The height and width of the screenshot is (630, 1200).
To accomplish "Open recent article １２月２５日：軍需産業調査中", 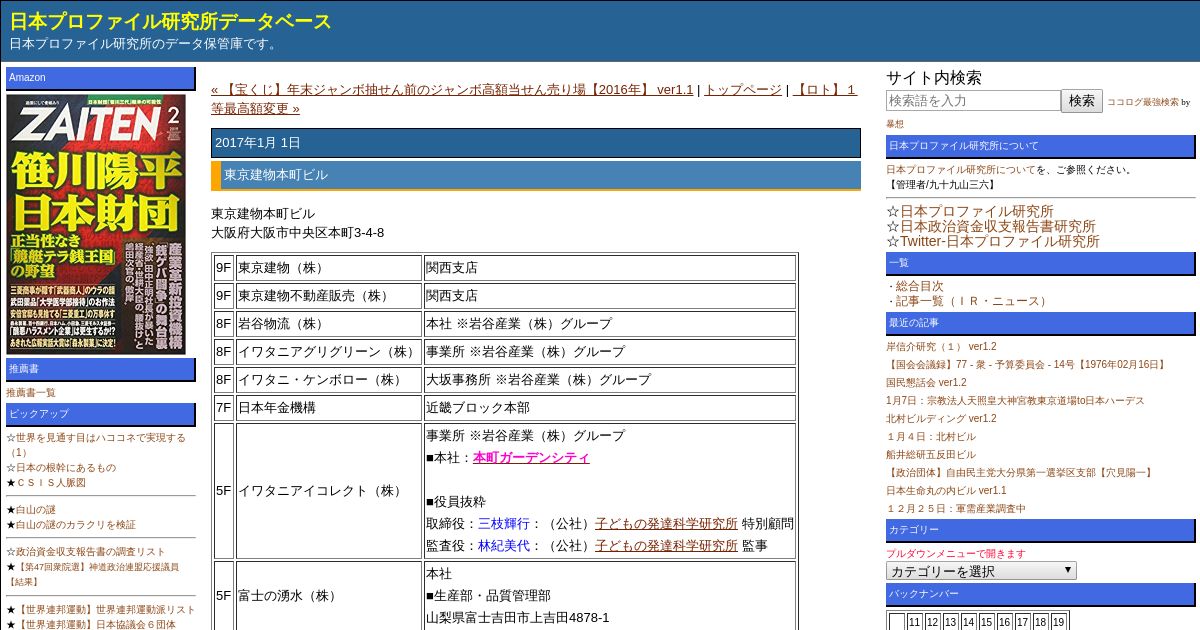I will click(x=956, y=509).
